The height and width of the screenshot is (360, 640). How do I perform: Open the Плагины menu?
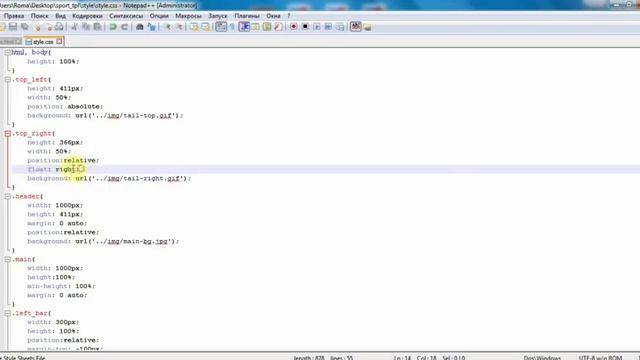pos(247,16)
